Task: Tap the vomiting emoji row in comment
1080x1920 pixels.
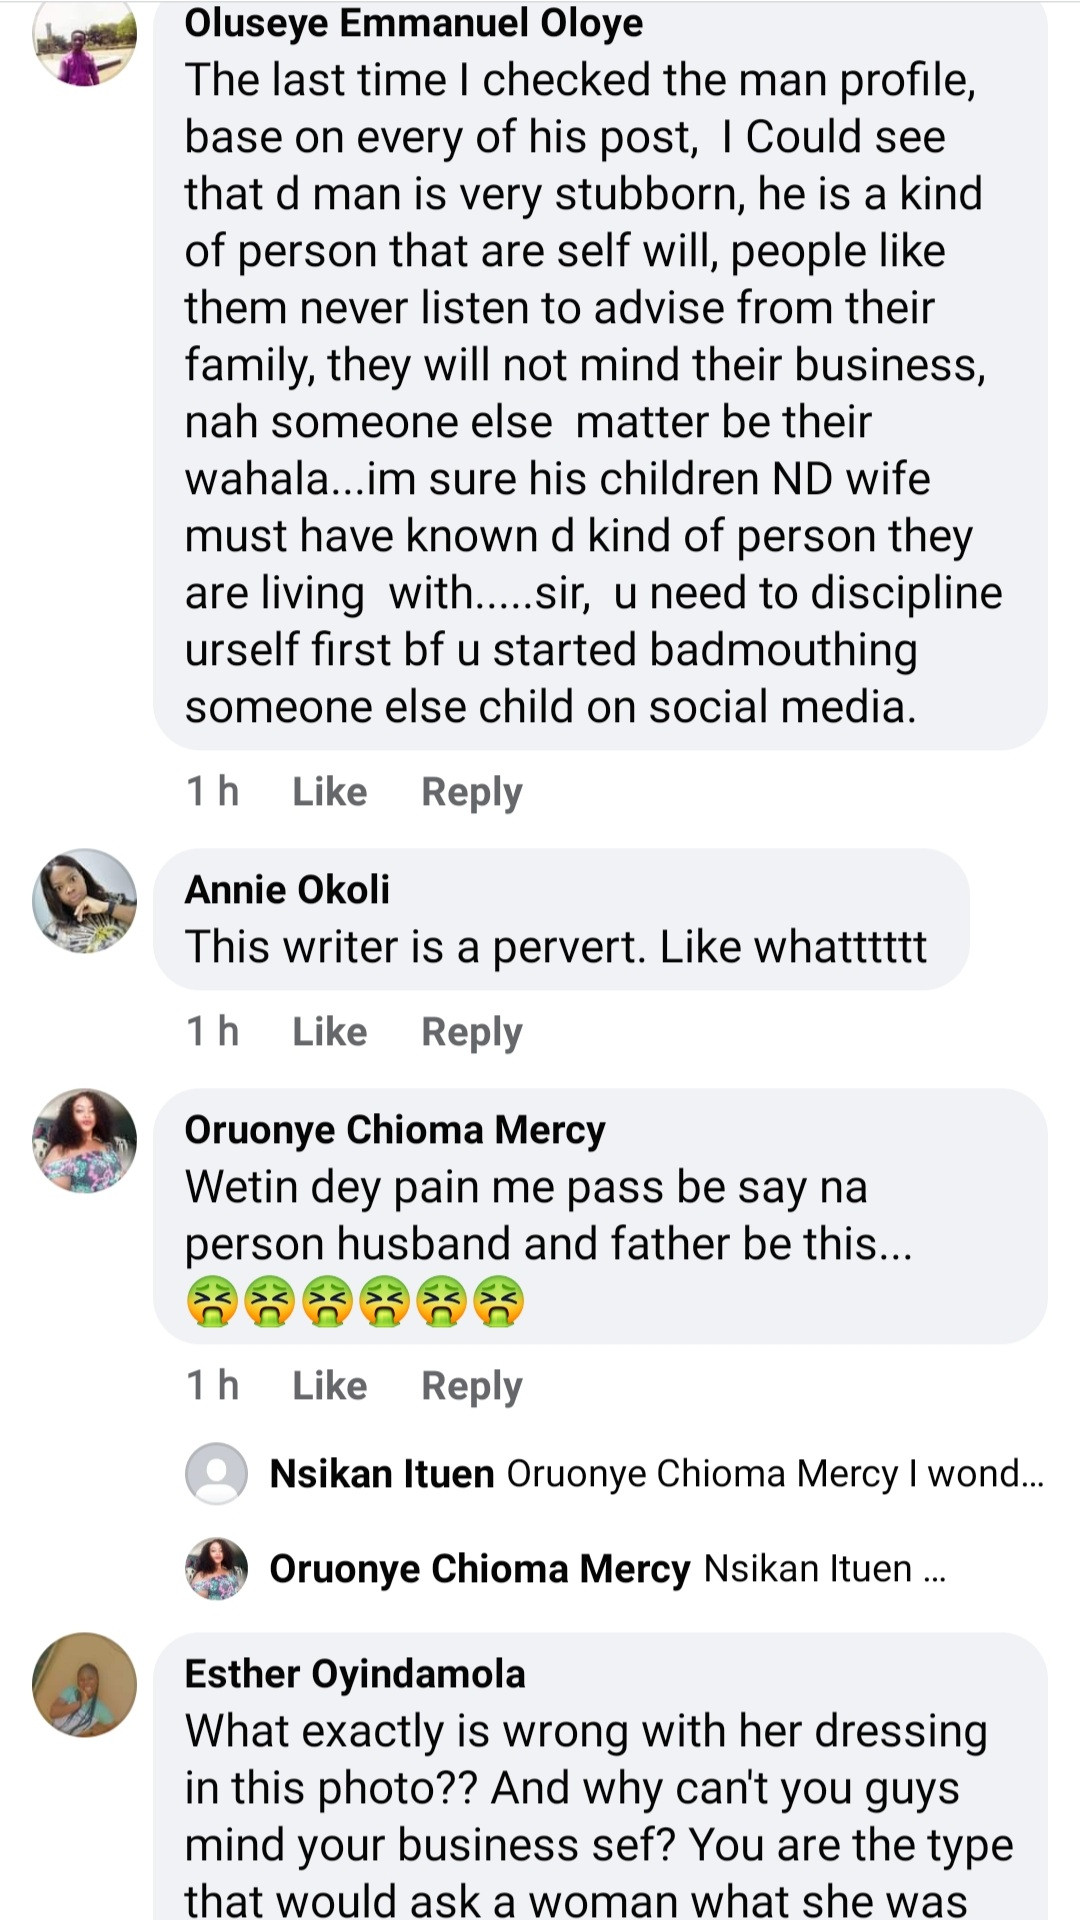Action: (x=355, y=1301)
